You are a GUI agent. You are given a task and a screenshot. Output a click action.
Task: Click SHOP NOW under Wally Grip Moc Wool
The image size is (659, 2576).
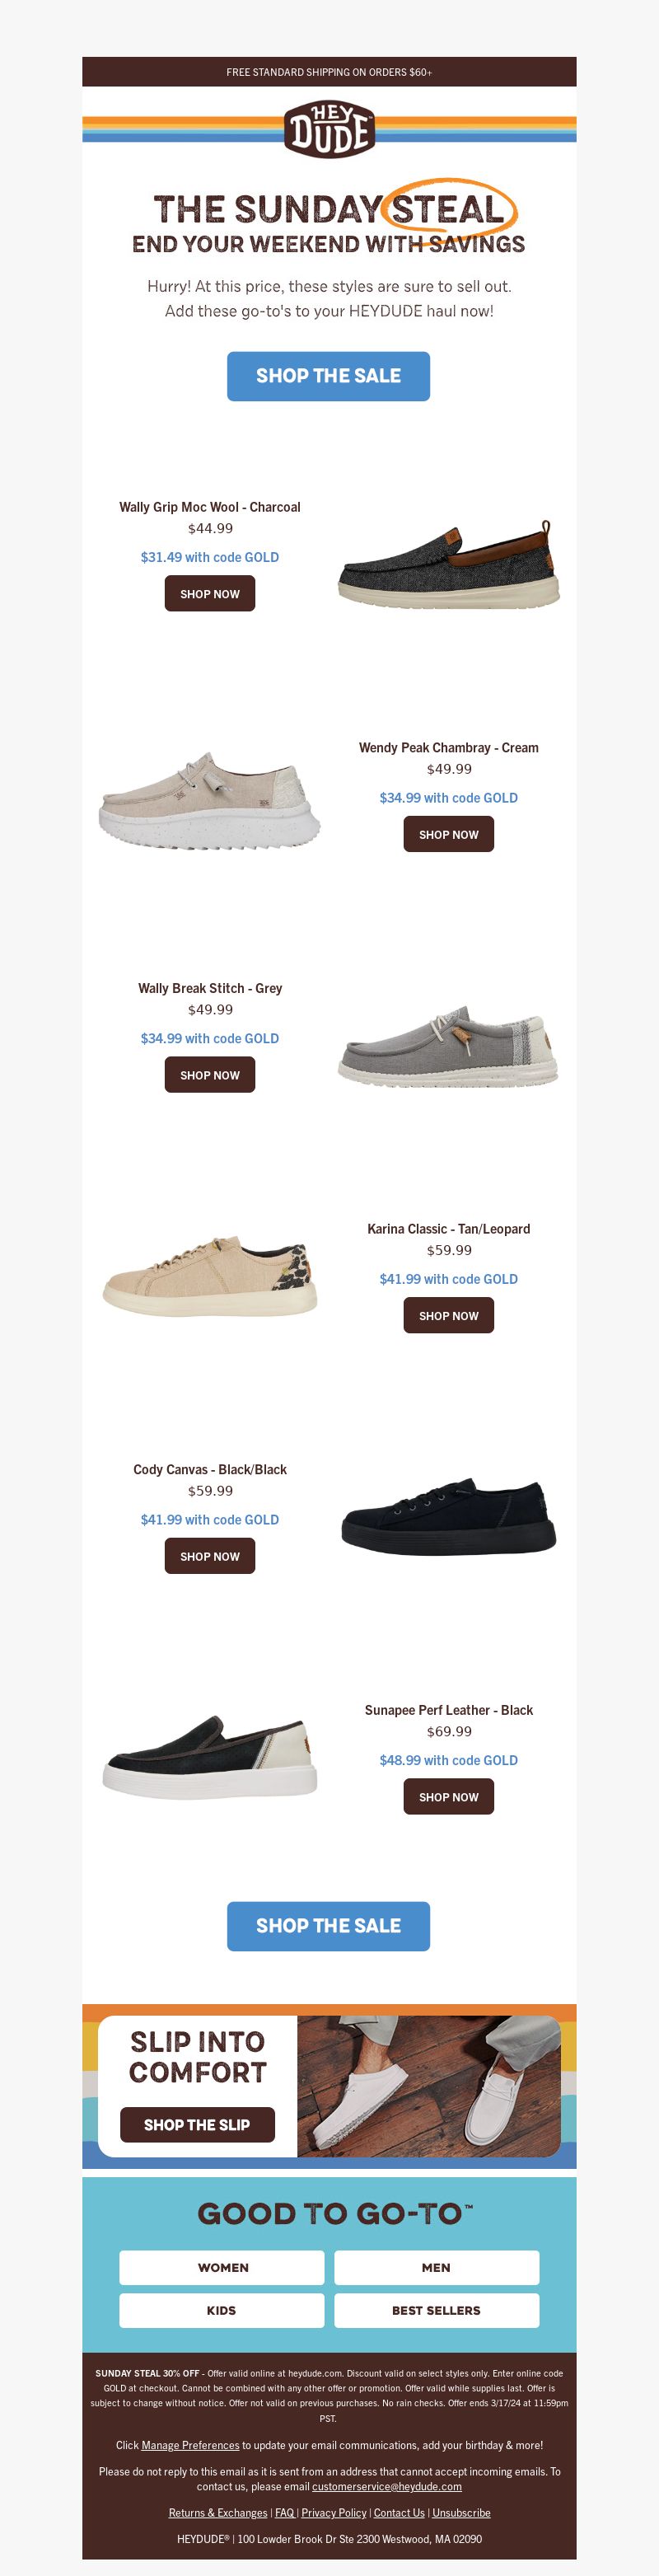pyautogui.click(x=210, y=594)
